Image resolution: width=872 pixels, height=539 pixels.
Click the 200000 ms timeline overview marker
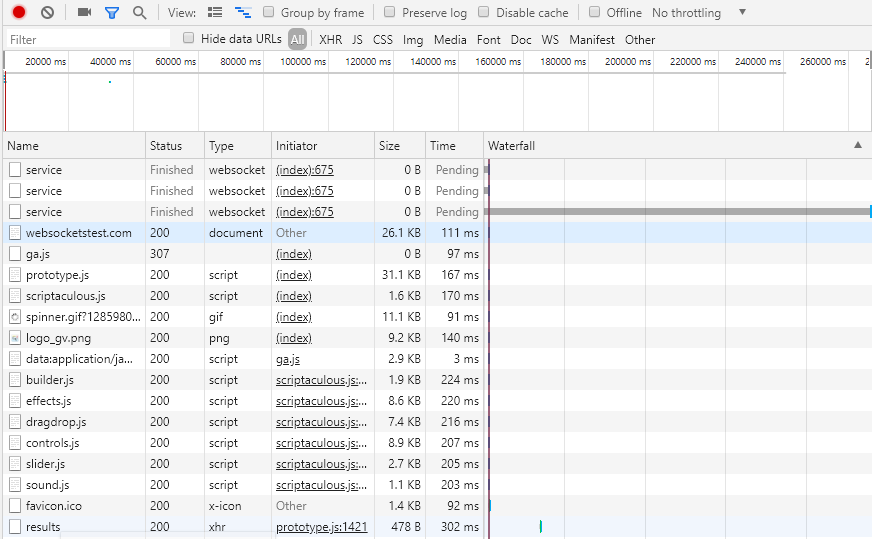(x=628, y=62)
